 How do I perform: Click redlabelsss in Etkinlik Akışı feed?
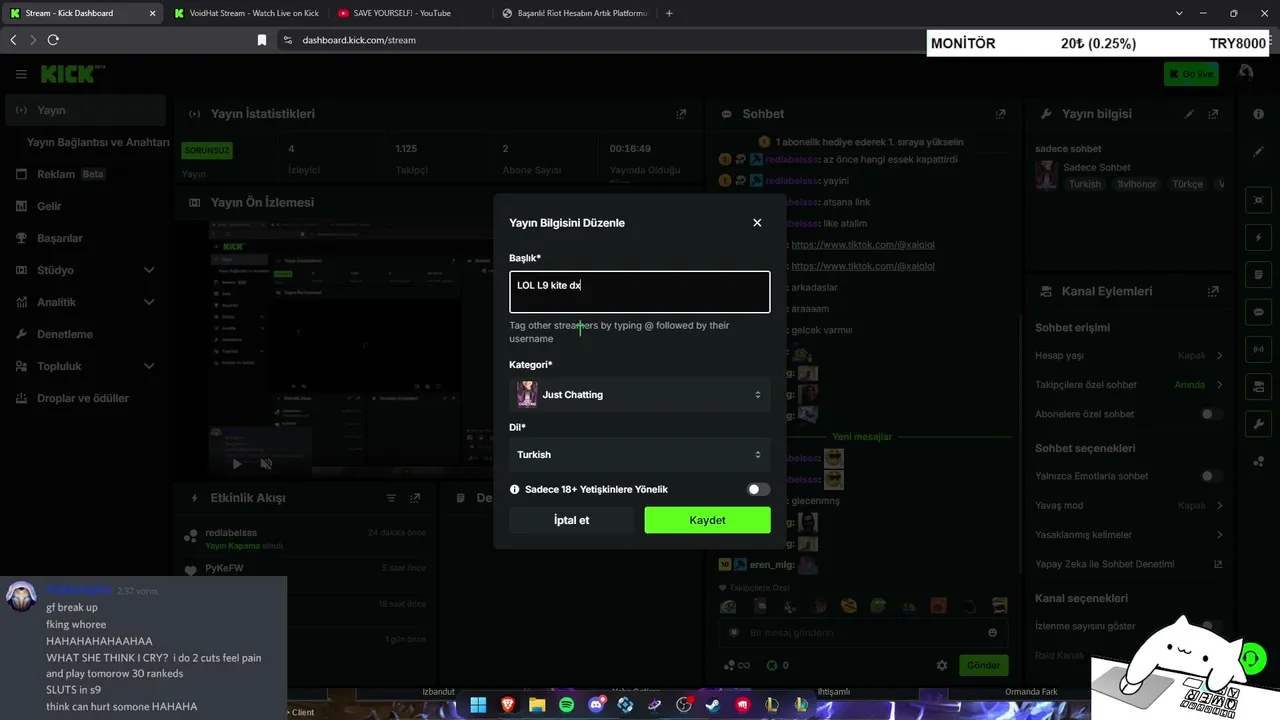231,533
